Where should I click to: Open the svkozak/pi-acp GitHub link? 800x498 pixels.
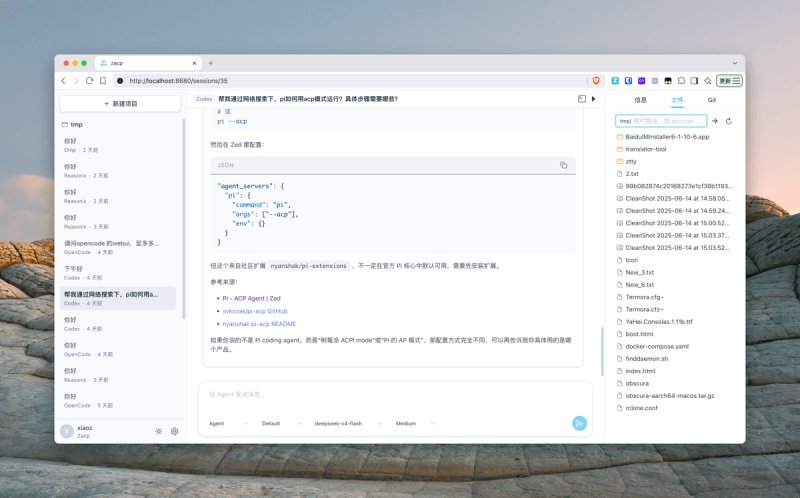[x=255, y=311]
